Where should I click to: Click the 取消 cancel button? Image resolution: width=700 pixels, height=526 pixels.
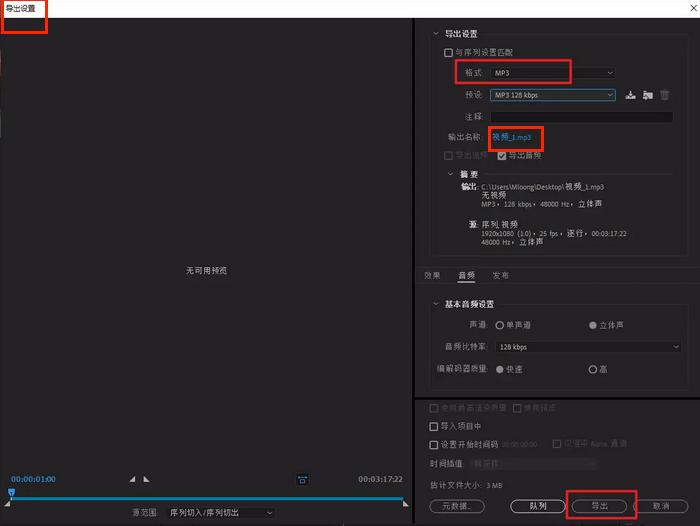coord(661,506)
